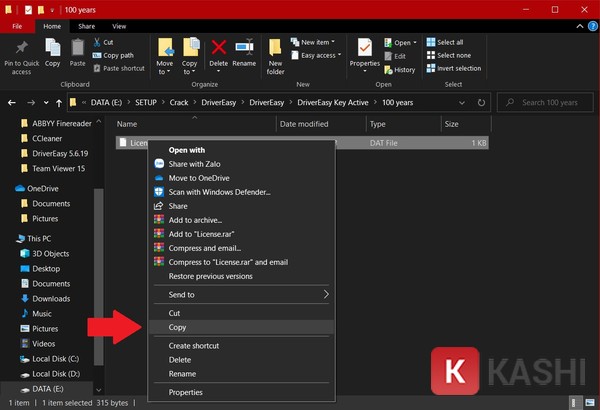Click DATA (E:) in the address breadcrumb
The width and height of the screenshot is (600, 410).
coord(106,103)
